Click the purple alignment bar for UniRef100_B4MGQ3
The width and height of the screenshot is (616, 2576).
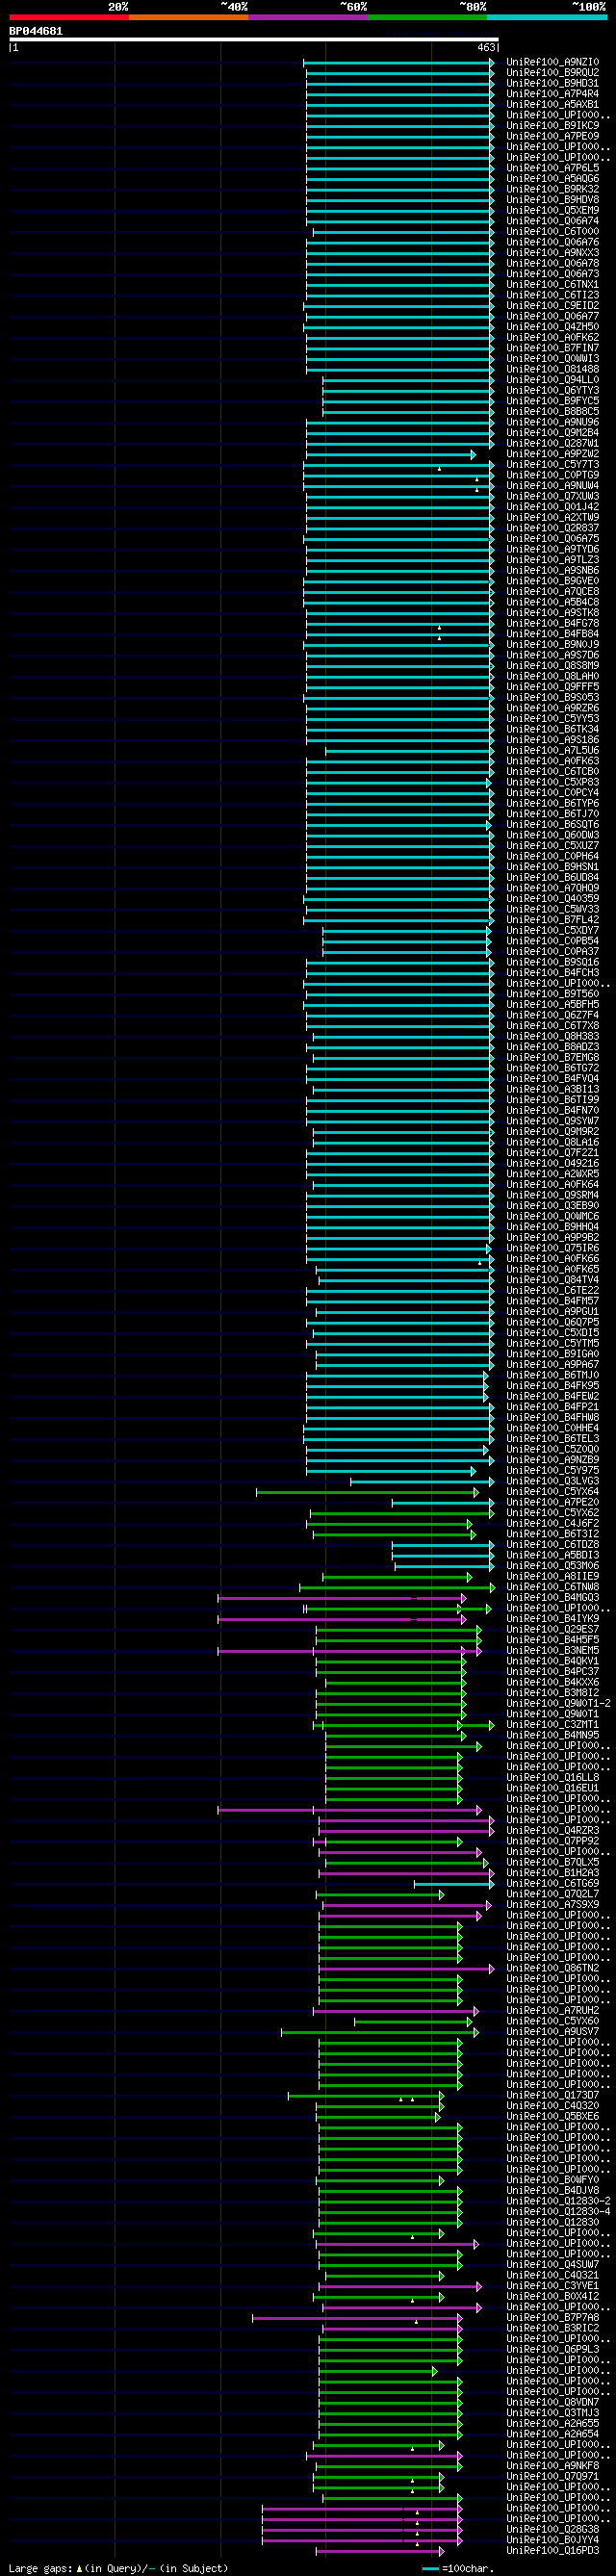click(x=342, y=1598)
